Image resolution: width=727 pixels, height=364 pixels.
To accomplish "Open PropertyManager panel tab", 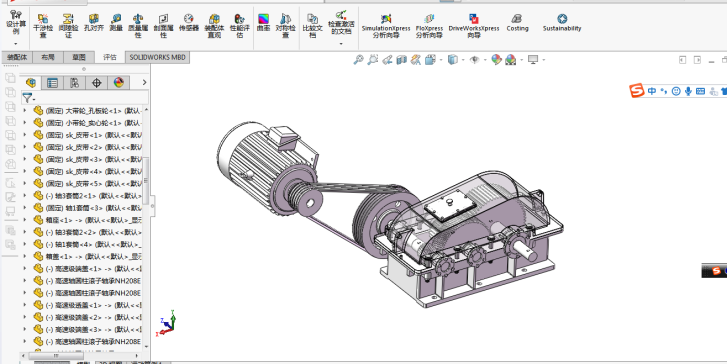I will [x=52, y=83].
